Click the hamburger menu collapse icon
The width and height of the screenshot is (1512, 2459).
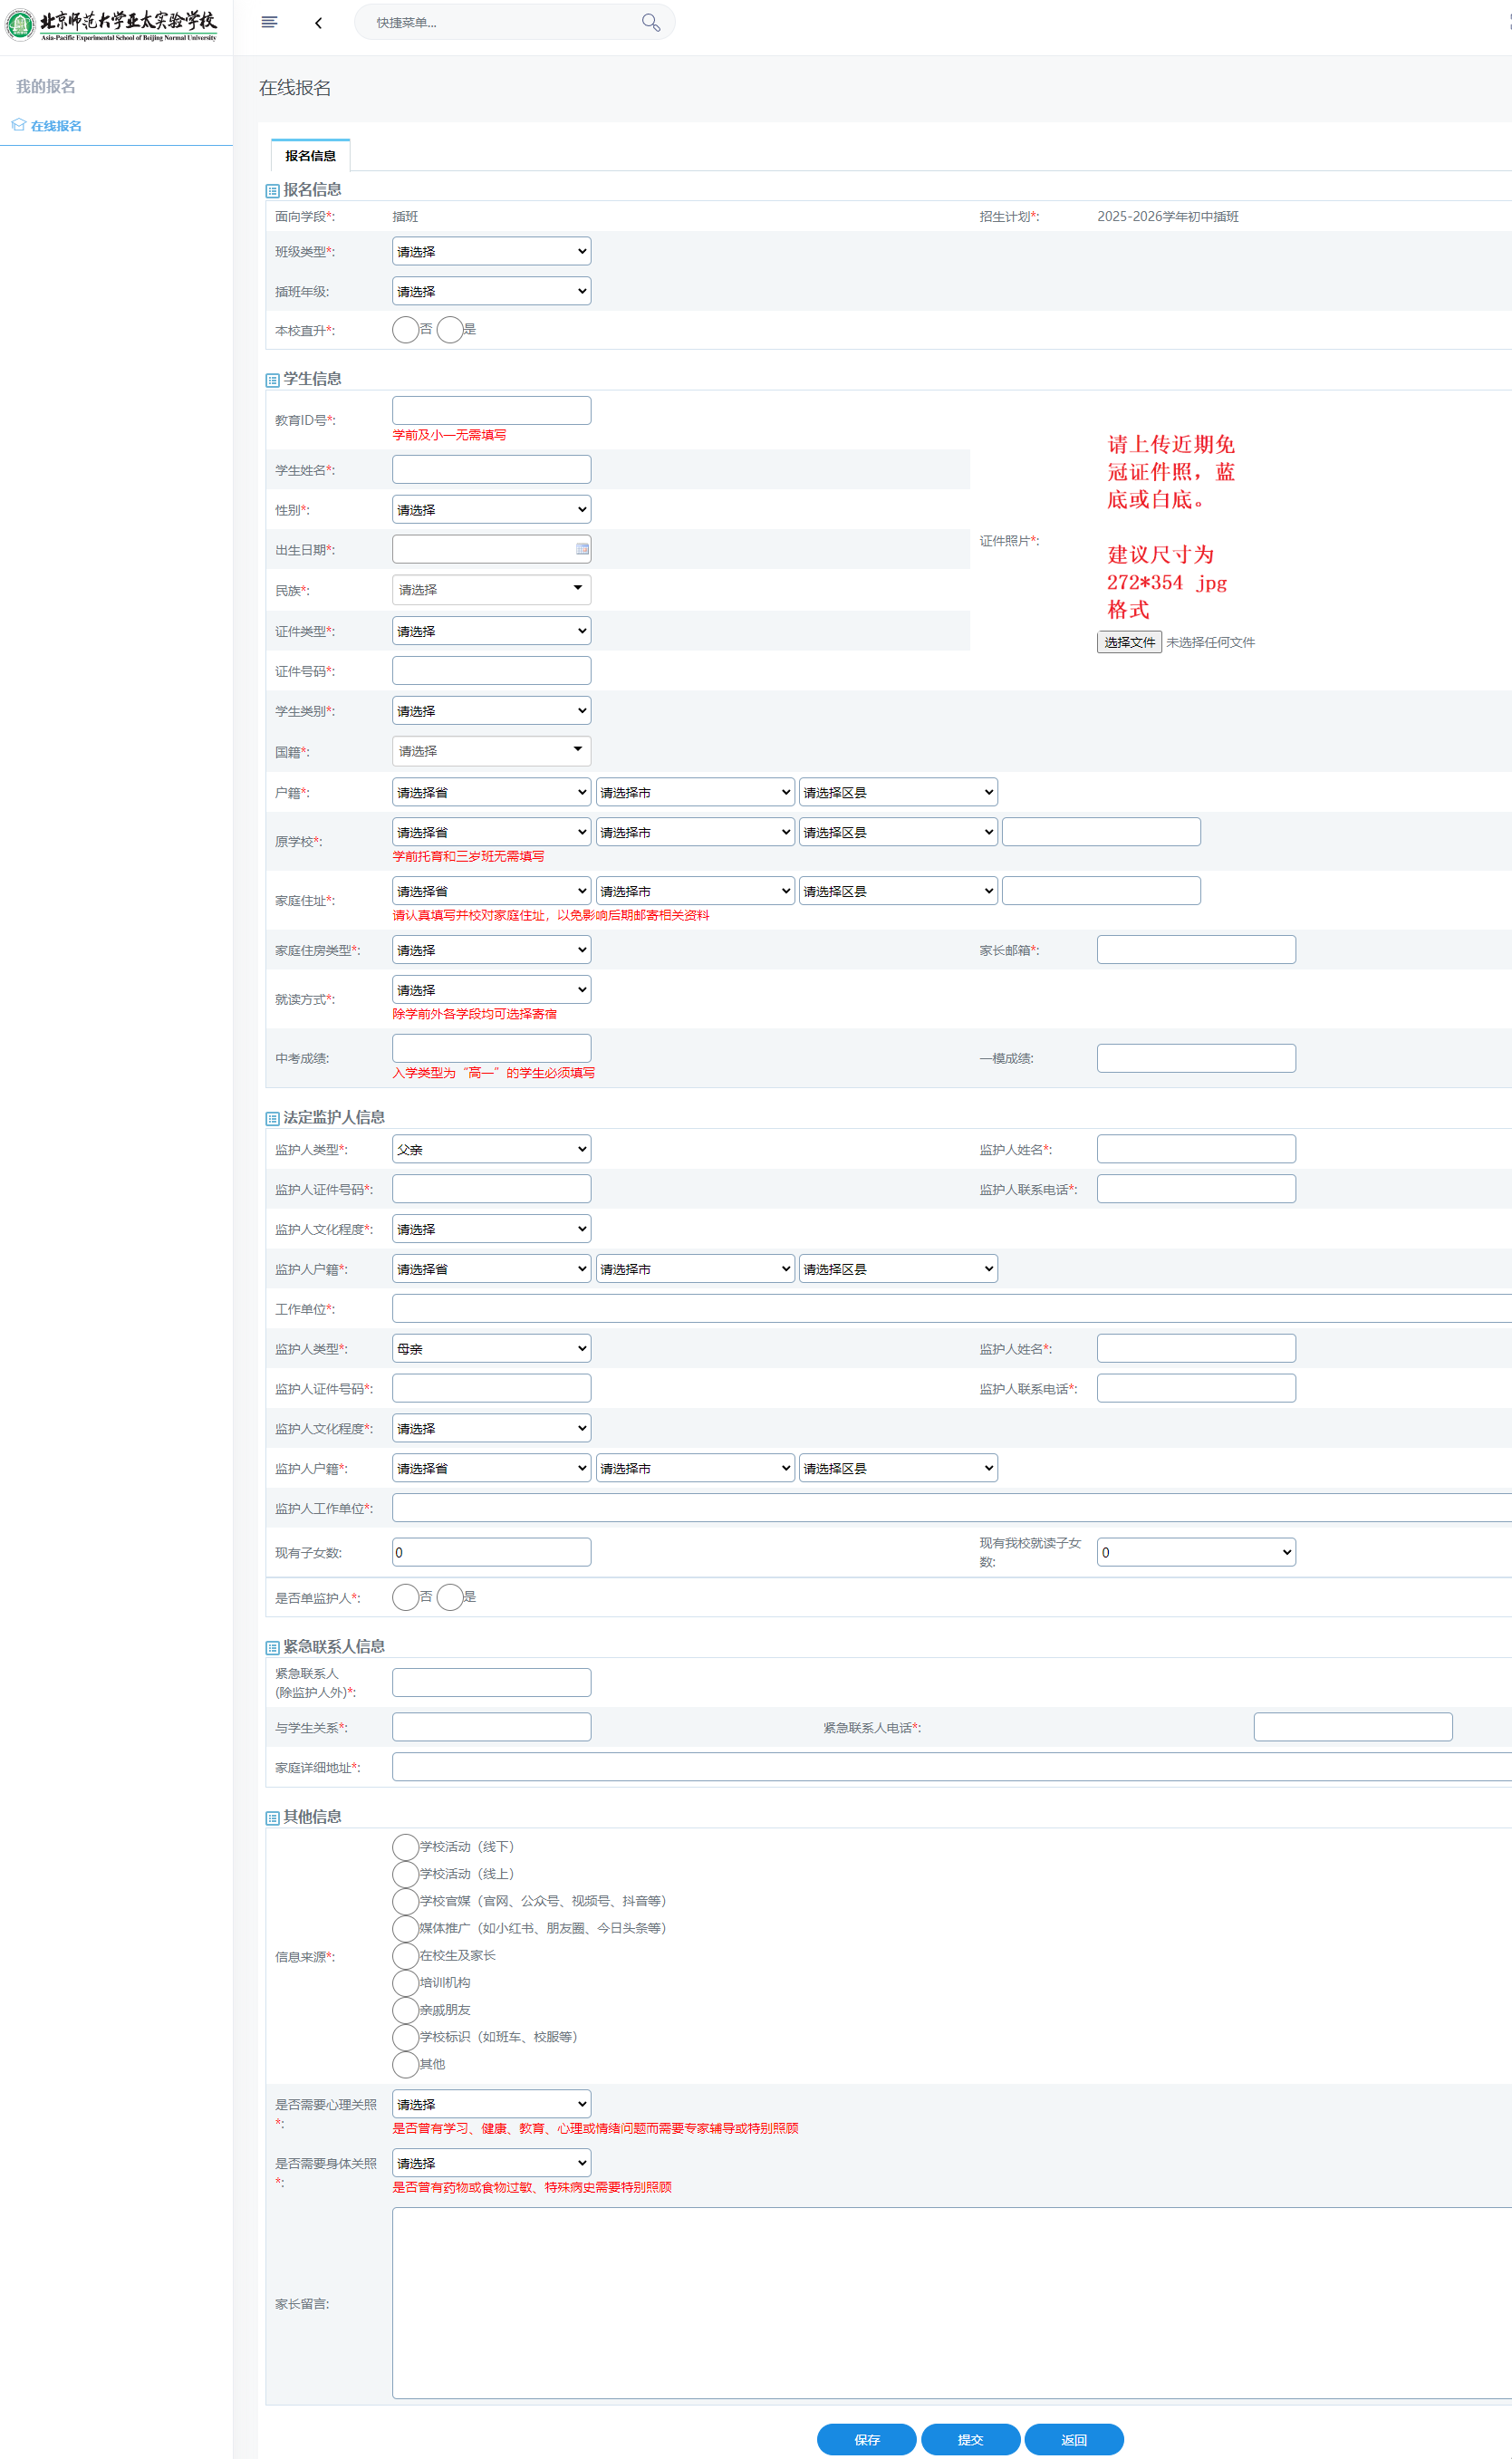pos(269,22)
